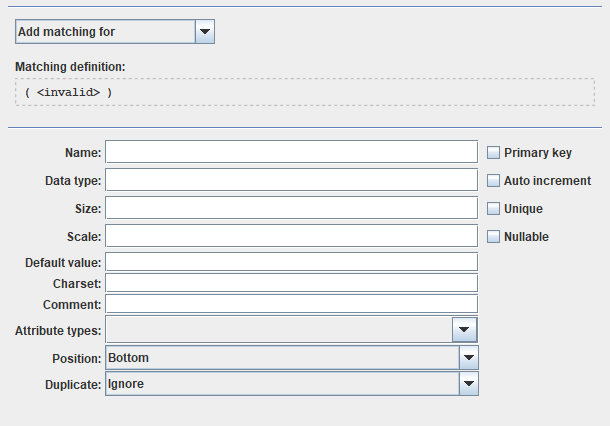Check the Unique option
The width and height of the screenshot is (610, 426).
point(494,209)
